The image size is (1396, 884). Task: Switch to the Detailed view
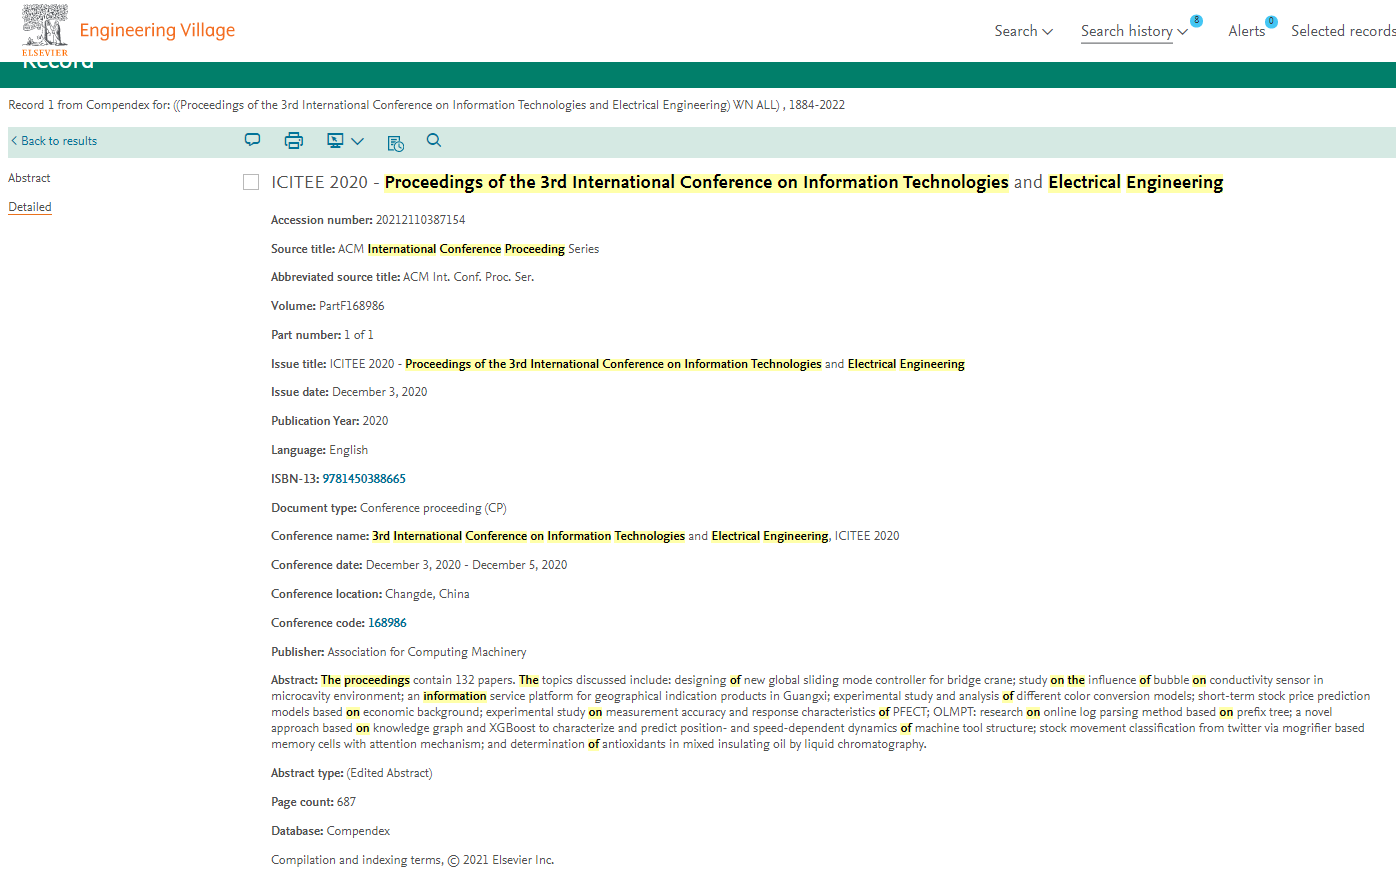pyautogui.click(x=30, y=207)
